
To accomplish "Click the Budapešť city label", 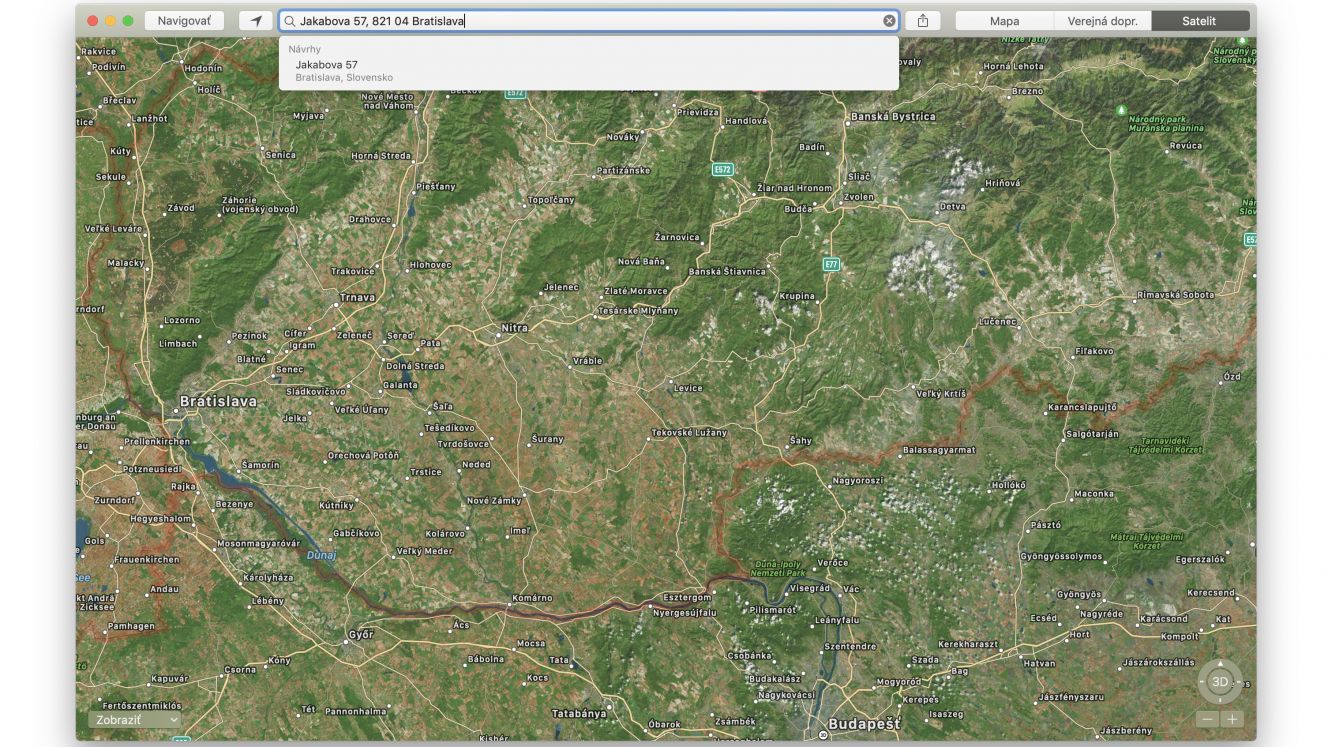I will click(x=864, y=723).
